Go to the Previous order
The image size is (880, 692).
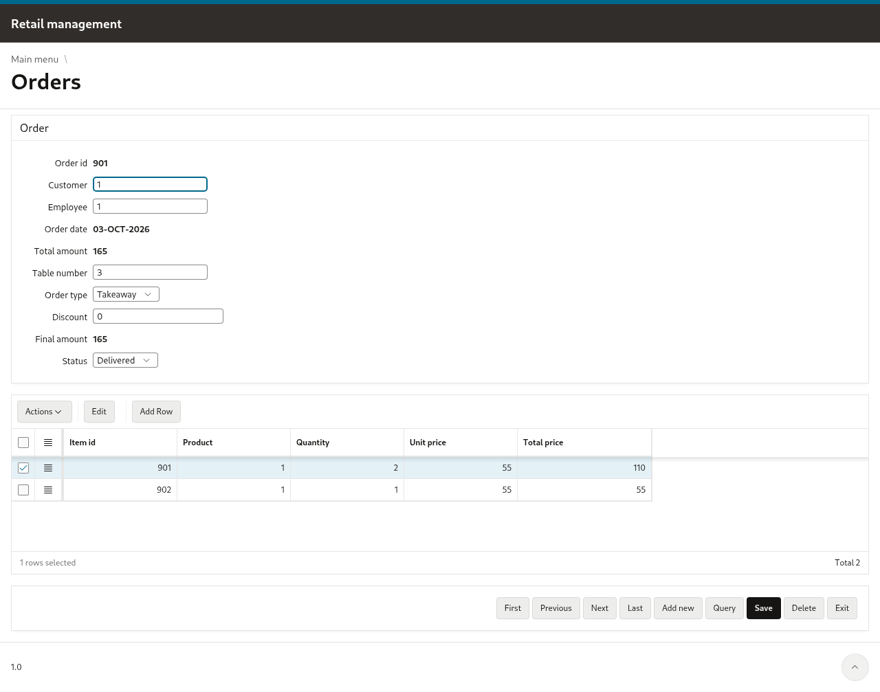coord(556,608)
